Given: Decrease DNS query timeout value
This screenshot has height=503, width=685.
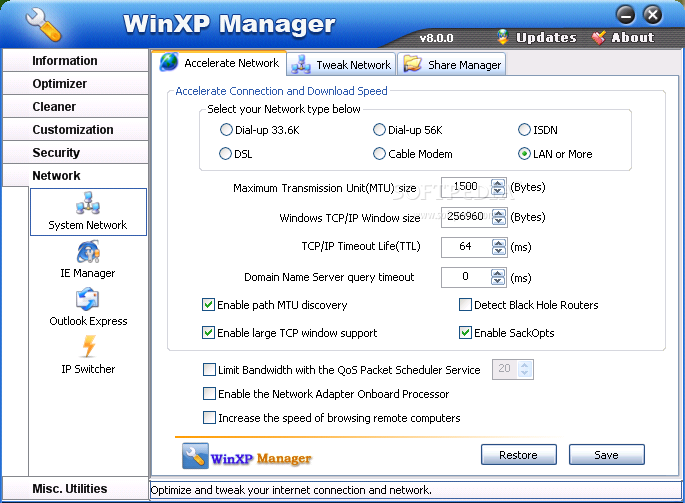Looking at the screenshot, I should (x=498, y=281).
